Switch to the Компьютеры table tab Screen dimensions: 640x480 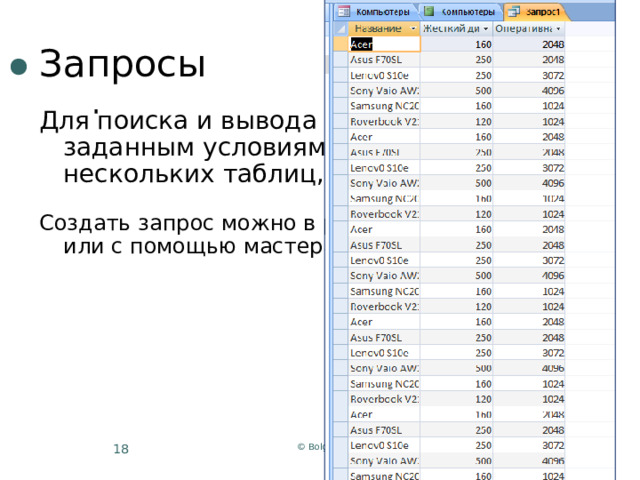[375, 12]
